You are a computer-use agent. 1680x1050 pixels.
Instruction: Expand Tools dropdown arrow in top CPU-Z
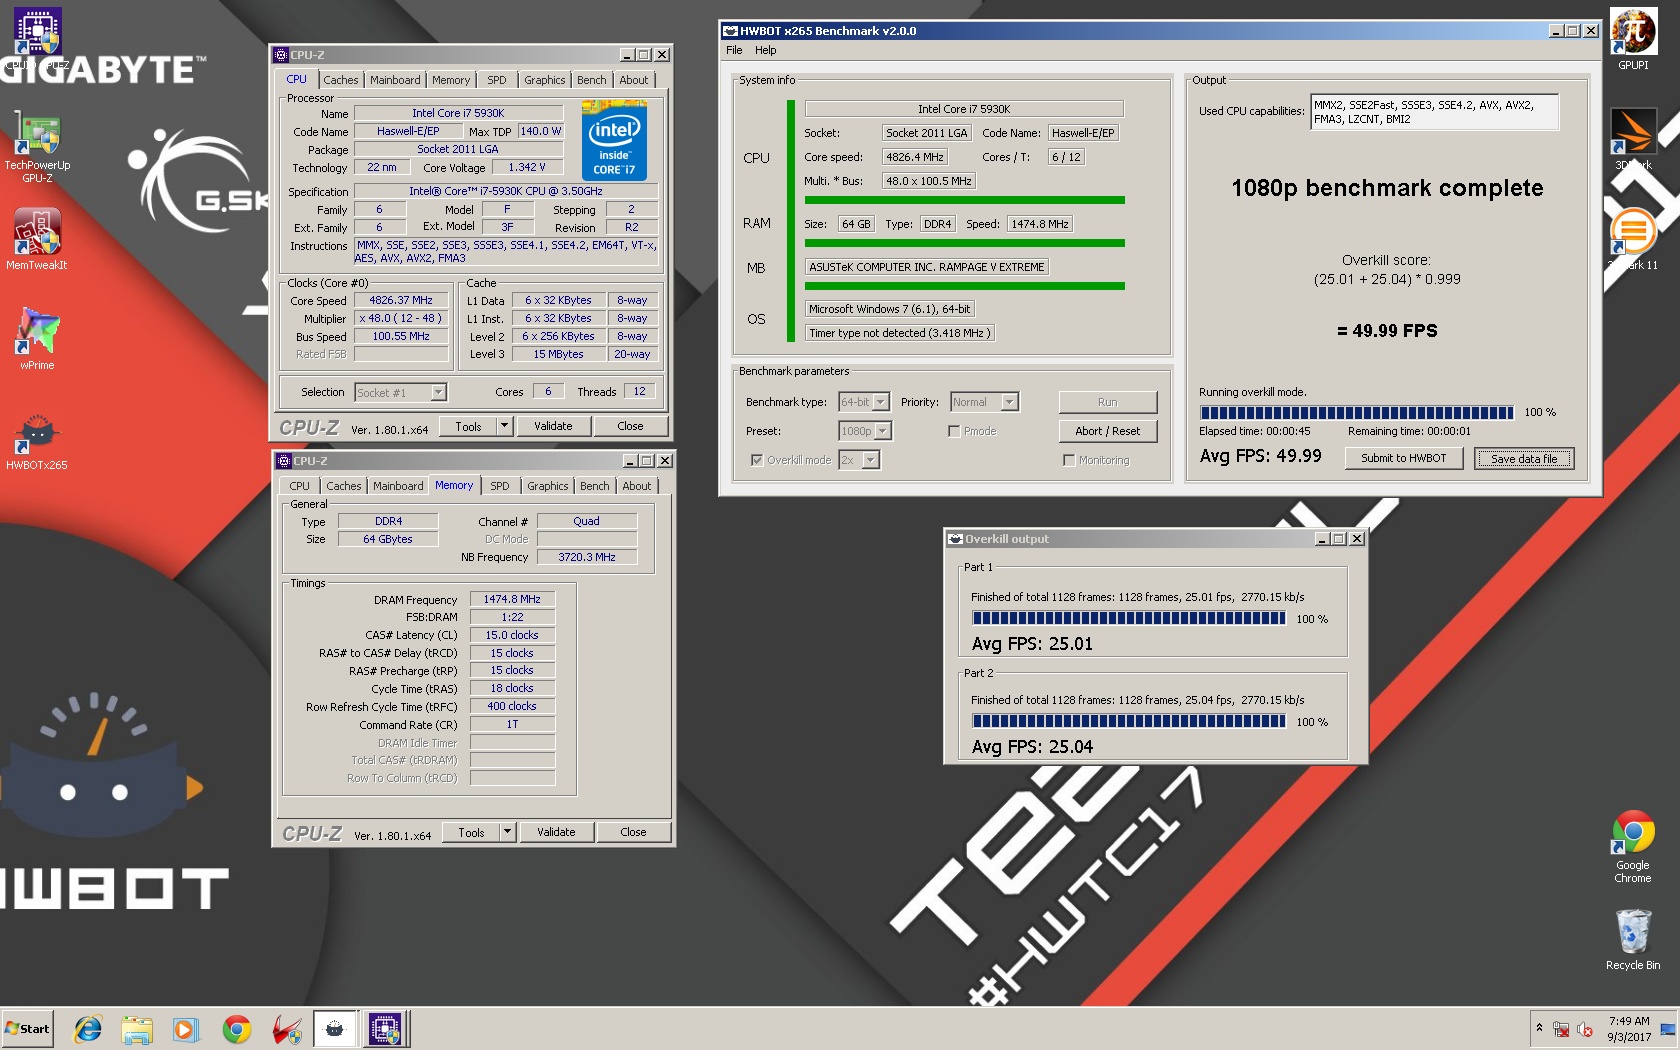click(505, 426)
